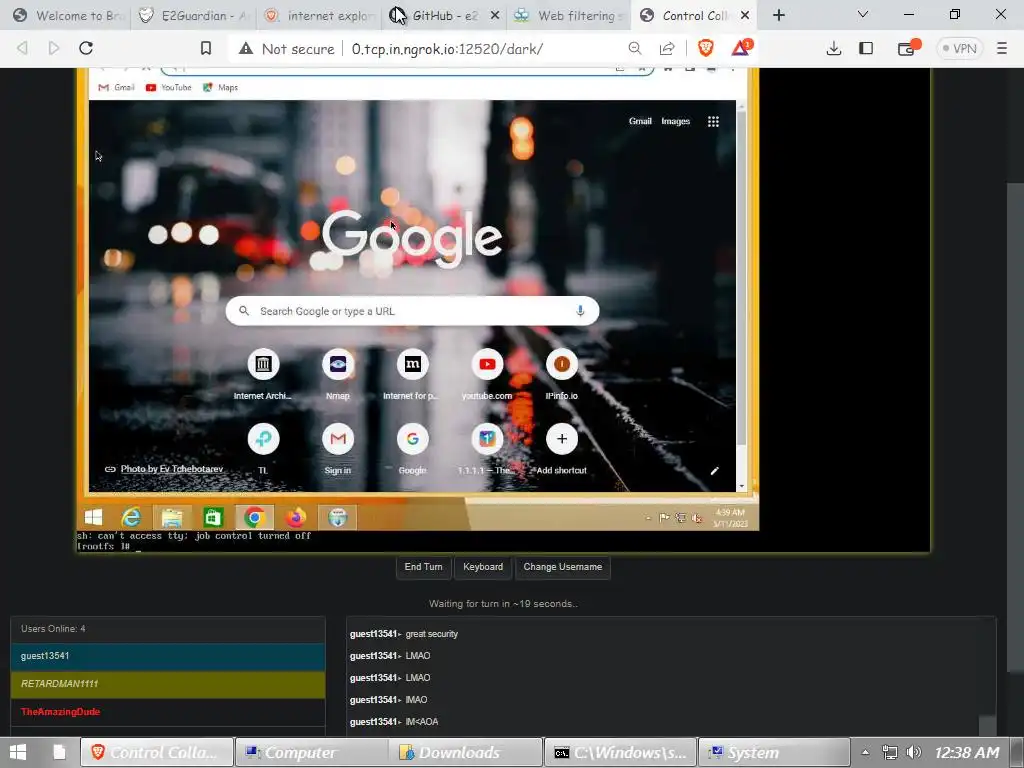1024x768 pixels.
Task: Open the Brave hamburger menu
Action: [x=1002, y=48]
